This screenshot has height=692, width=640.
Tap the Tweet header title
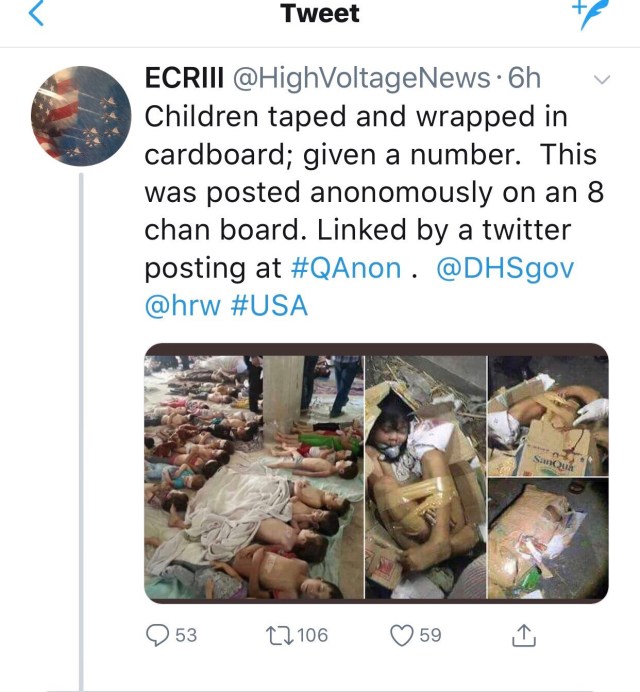click(x=319, y=14)
